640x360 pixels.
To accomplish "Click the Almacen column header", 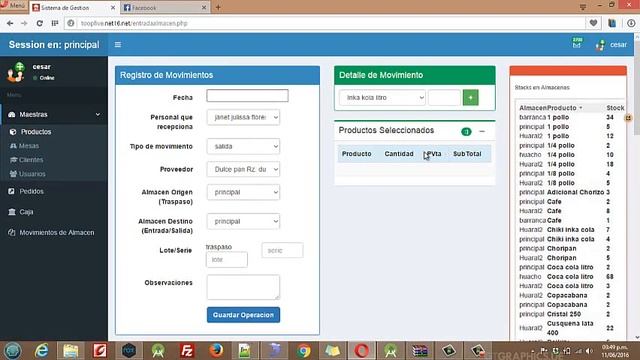I will pos(533,108).
